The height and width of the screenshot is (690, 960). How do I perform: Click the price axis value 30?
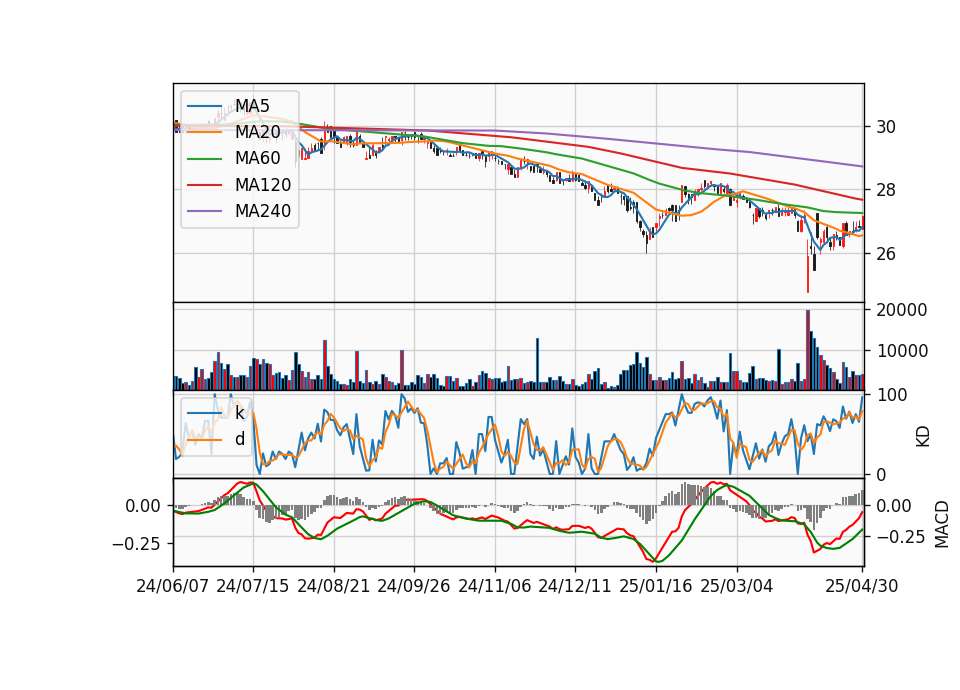pos(885,127)
